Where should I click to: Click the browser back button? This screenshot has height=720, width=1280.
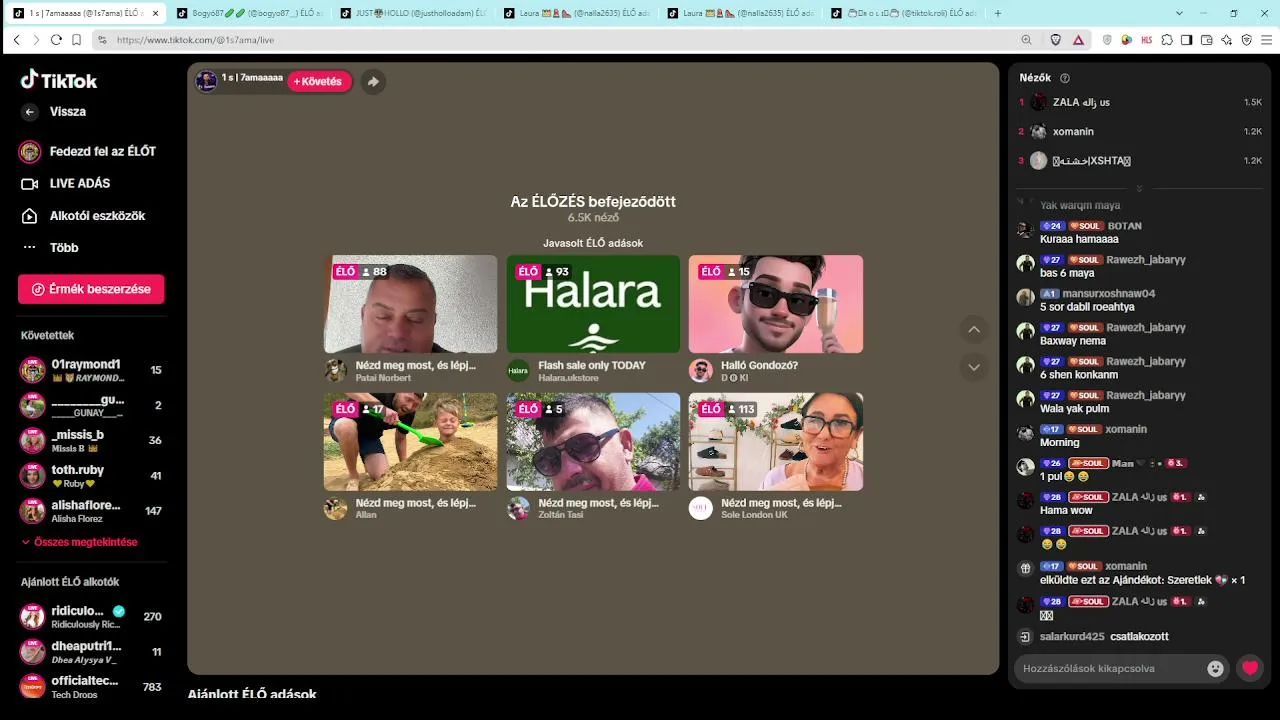coord(17,40)
